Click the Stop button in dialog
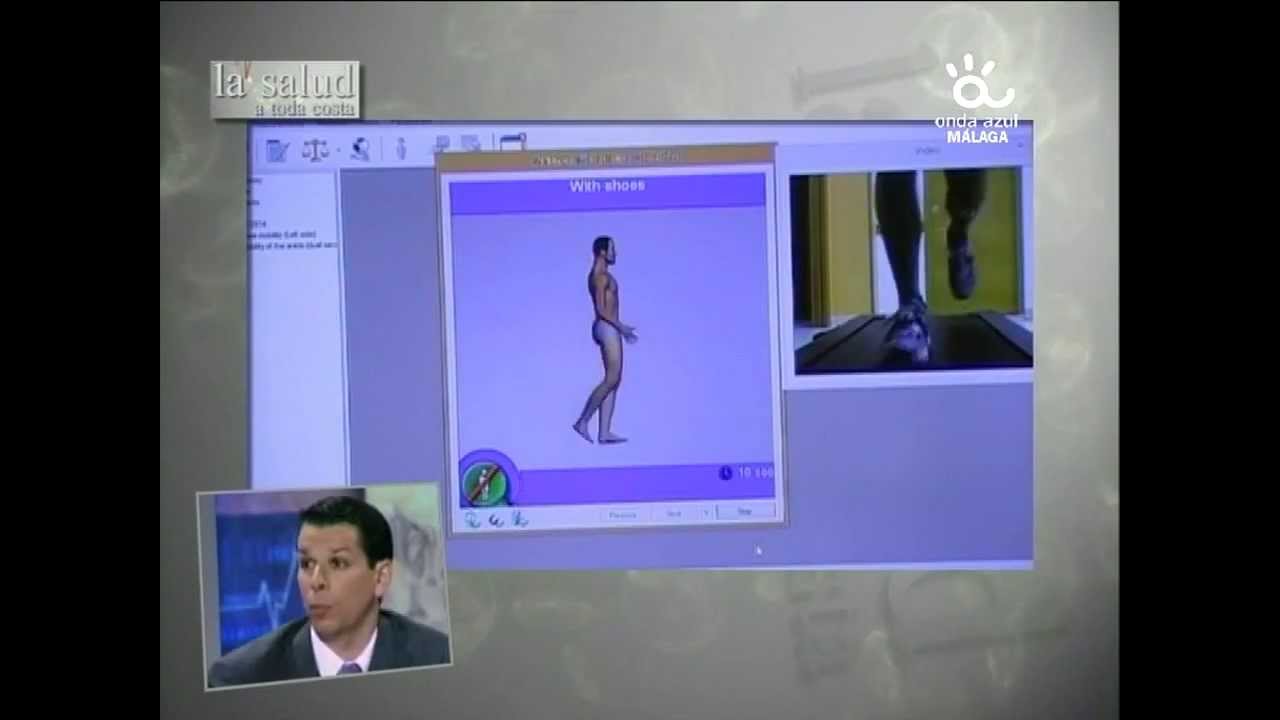This screenshot has height=720, width=1280. tap(745, 511)
